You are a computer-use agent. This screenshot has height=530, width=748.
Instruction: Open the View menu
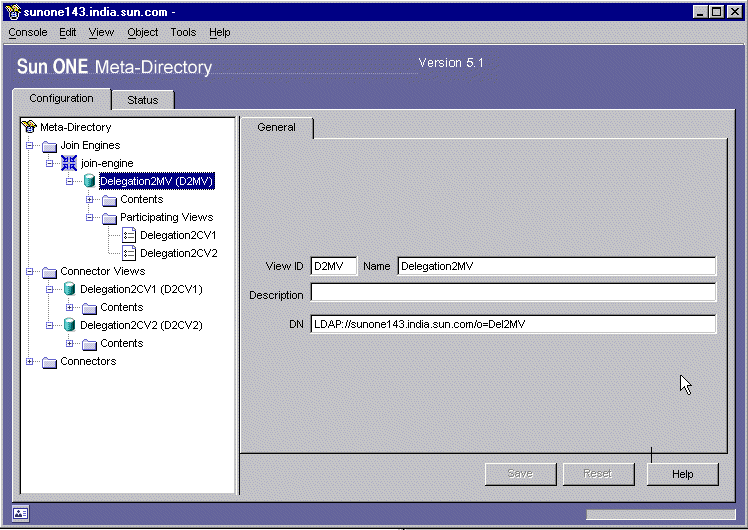pos(101,32)
